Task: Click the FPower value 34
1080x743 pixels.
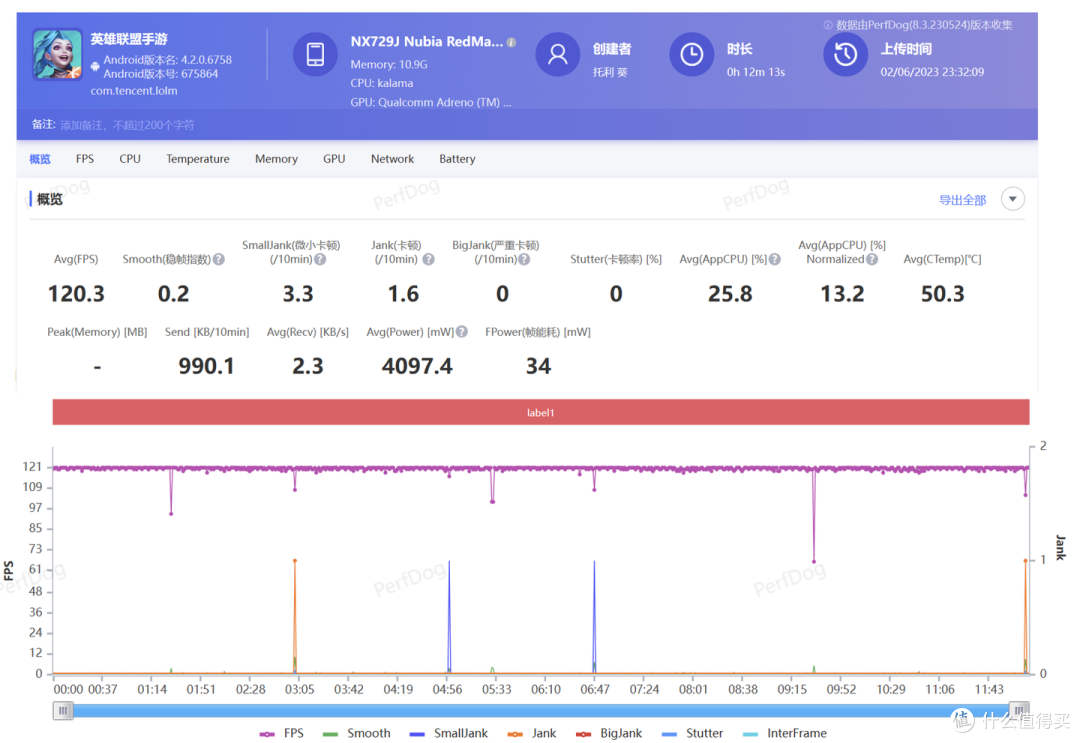Action: pyautogui.click(x=539, y=366)
